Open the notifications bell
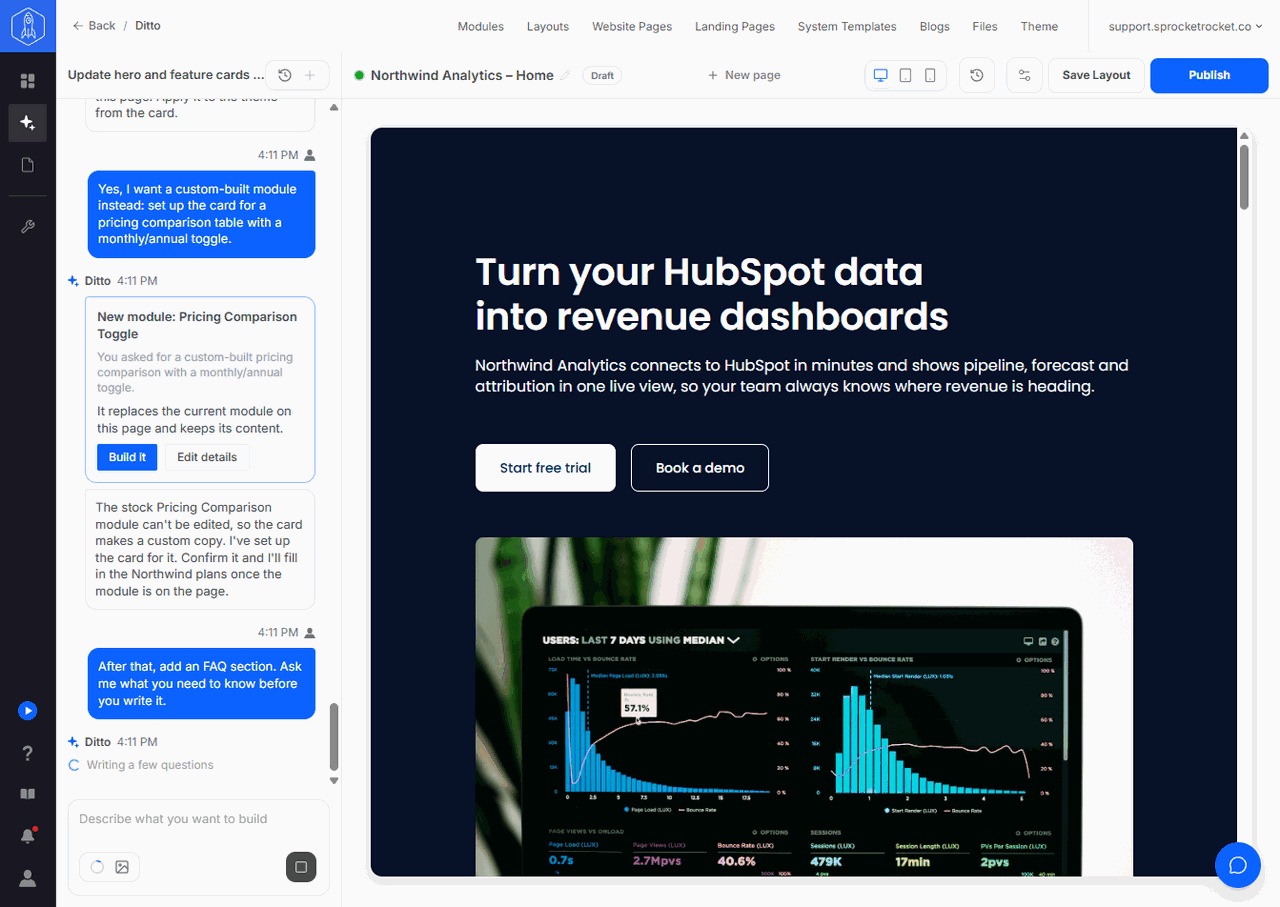This screenshot has width=1280, height=907. 28,836
